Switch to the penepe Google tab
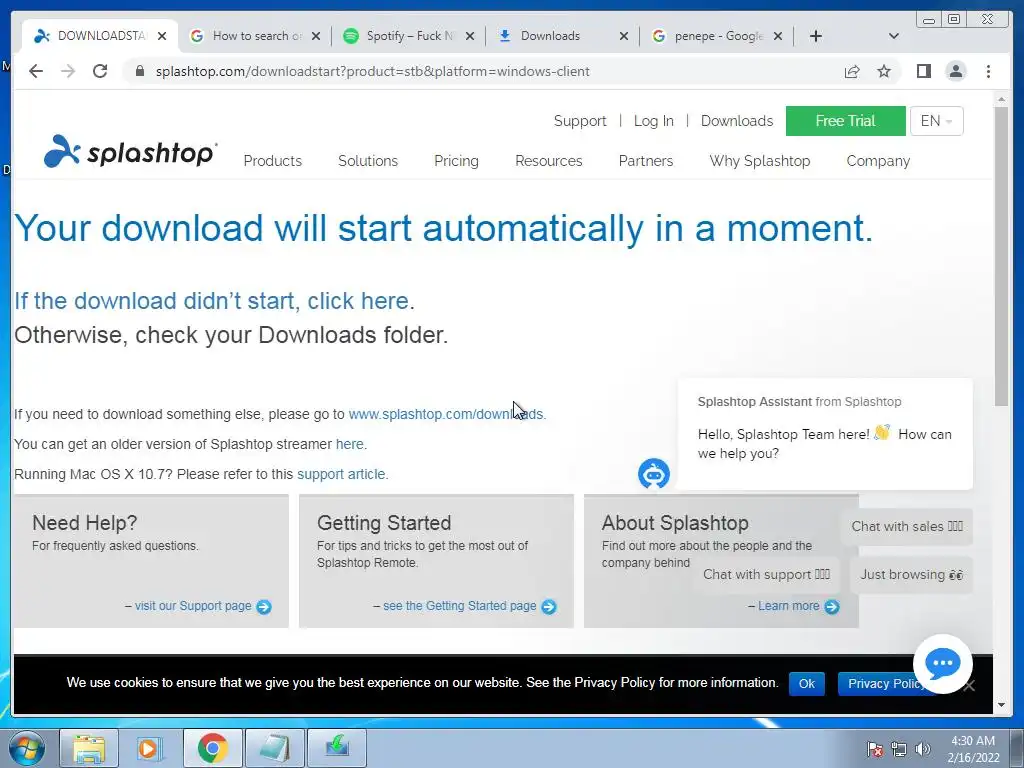This screenshot has width=1024, height=768. 717,36
